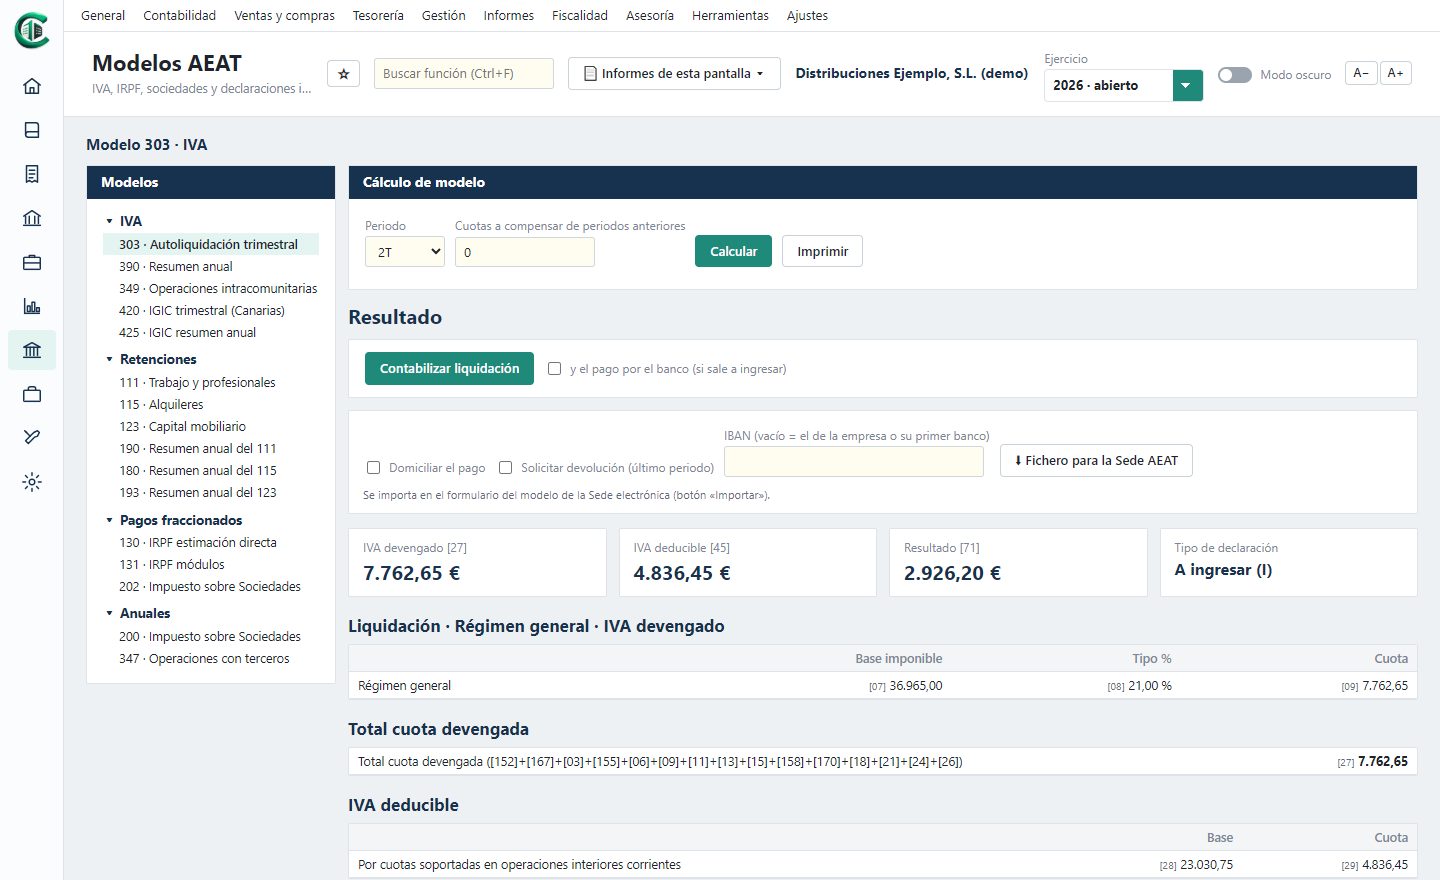The height and width of the screenshot is (880, 1440).
Task: Focus the IBAN input field
Action: [x=854, y=461]
